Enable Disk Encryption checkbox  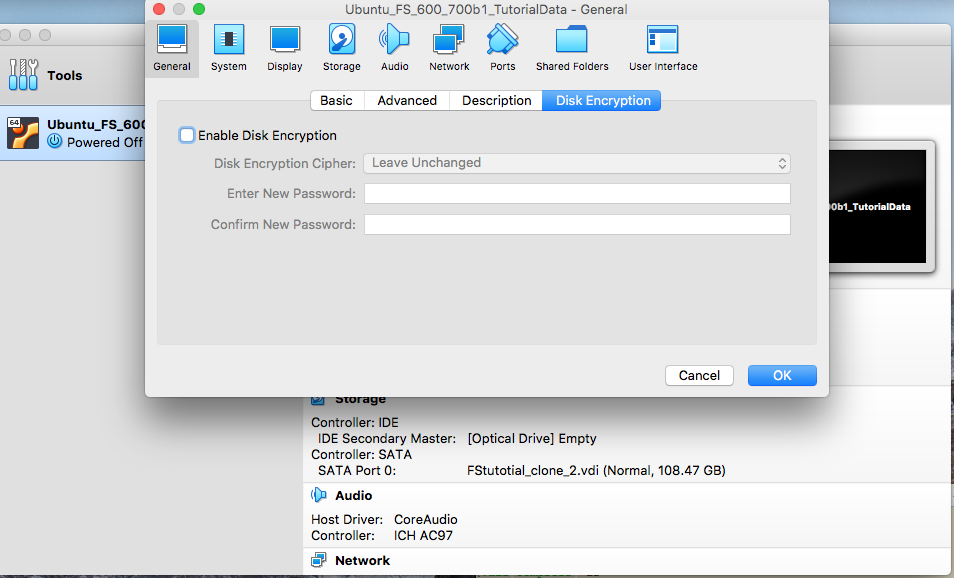tap(187, 135)
